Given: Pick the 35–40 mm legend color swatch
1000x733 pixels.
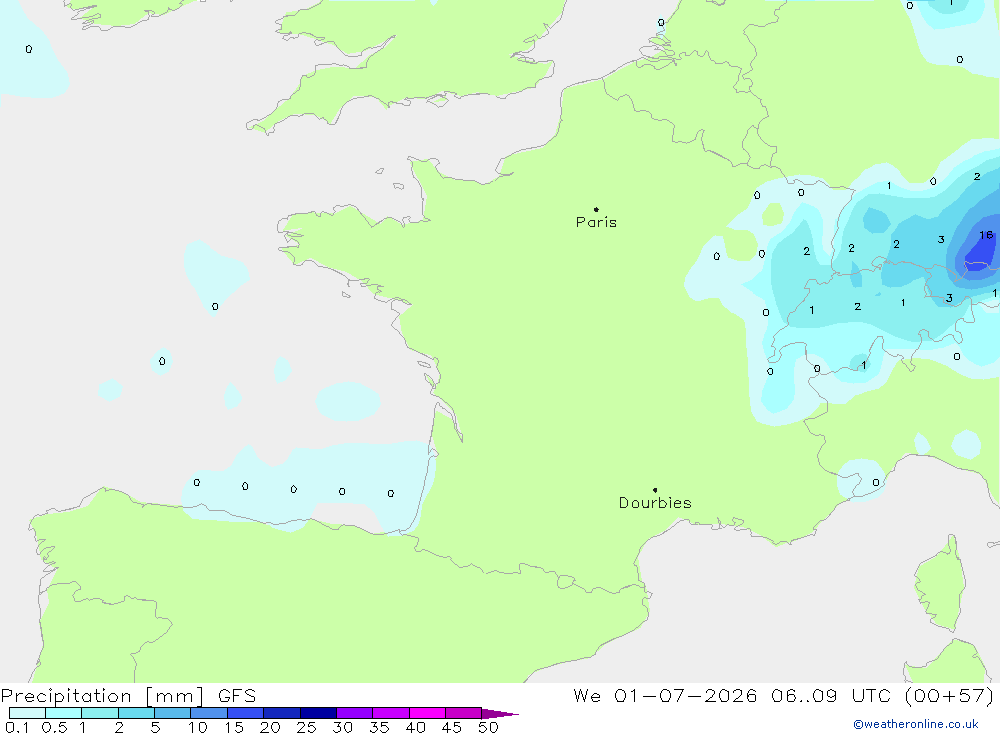Looking at the screenshot, I should coord(391,713).
